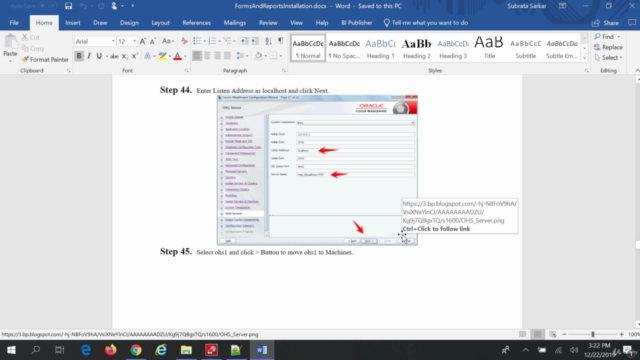Screen dimensions: 640x360
Task: Click the Shading paint bucket icon
Action: 258,56
